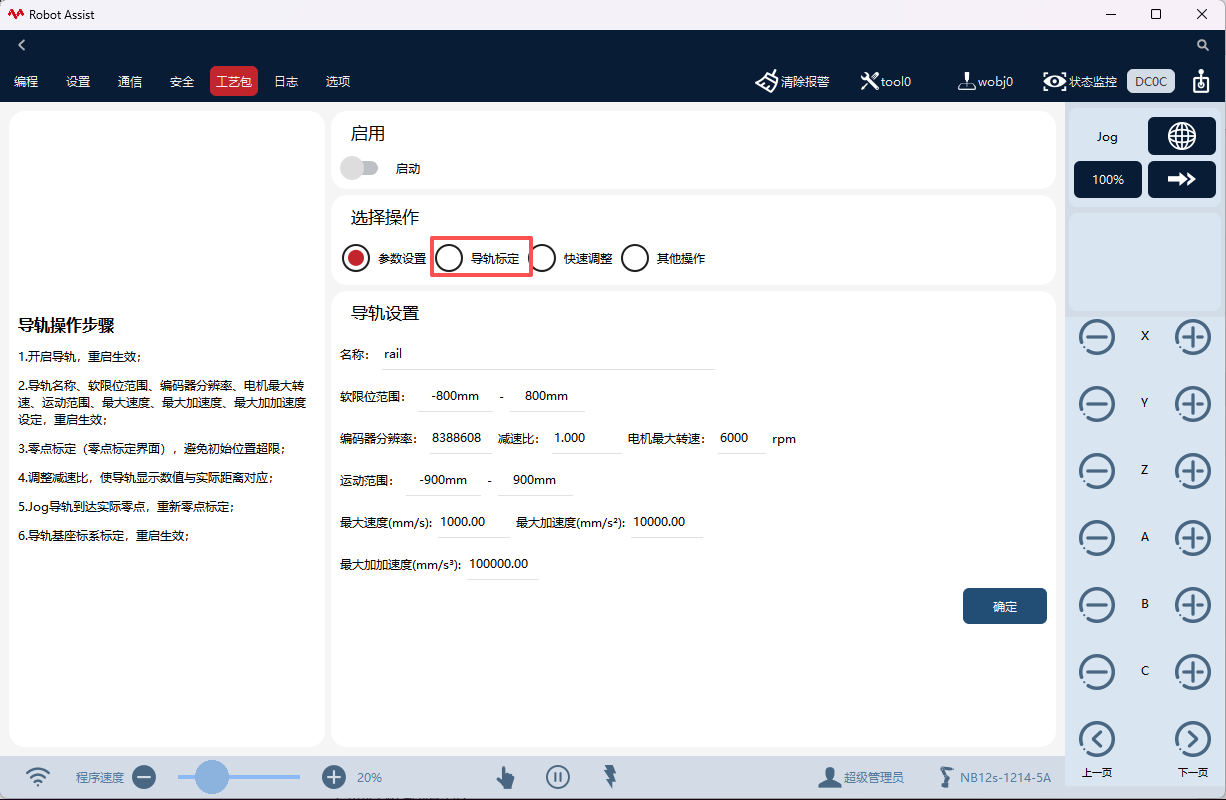Click the 确定 confirm button
1226x800 pixels.
coord(1004,606)
